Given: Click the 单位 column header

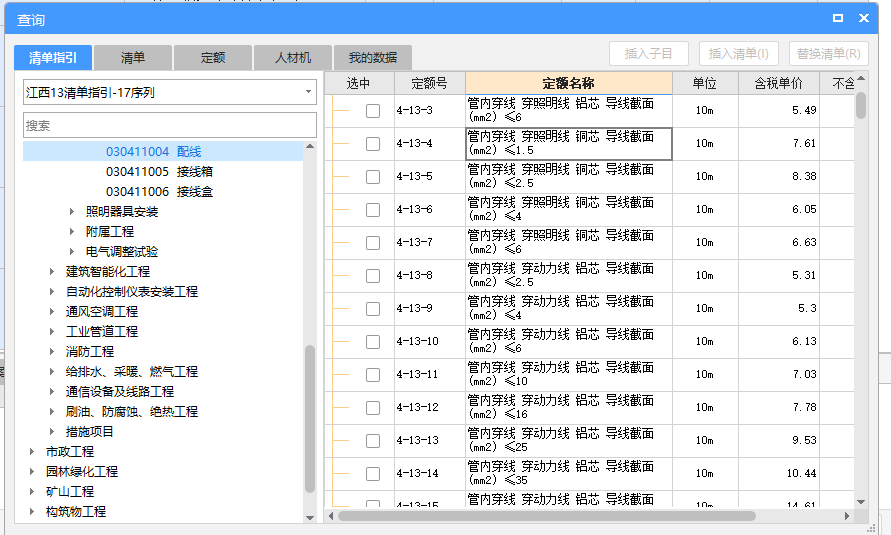Looking at the screenshot, I should click(705, 83).
